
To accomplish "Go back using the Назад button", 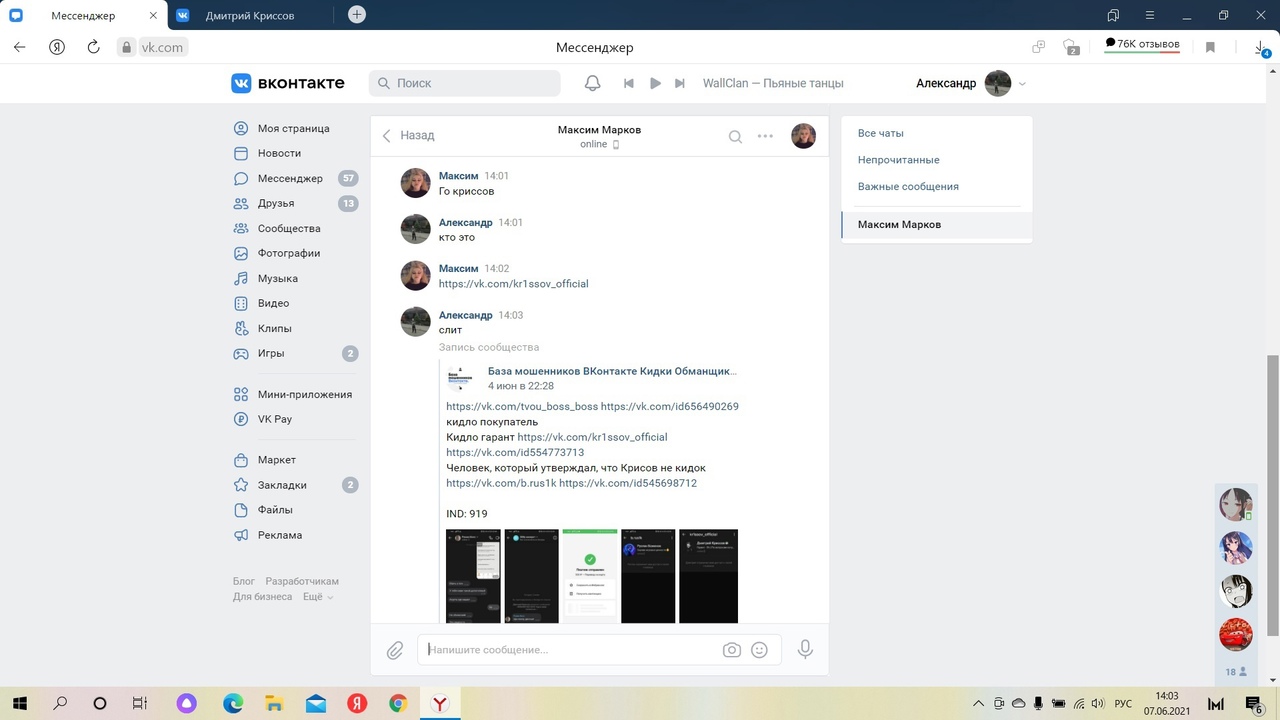I will [x=409, y=136].
